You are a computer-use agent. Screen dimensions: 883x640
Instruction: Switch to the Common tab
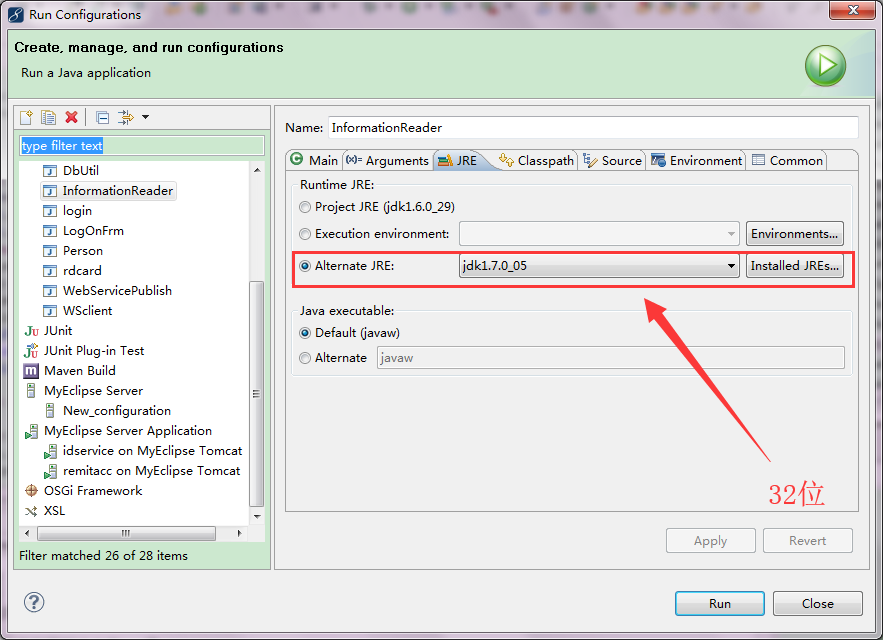click(788, 161)
